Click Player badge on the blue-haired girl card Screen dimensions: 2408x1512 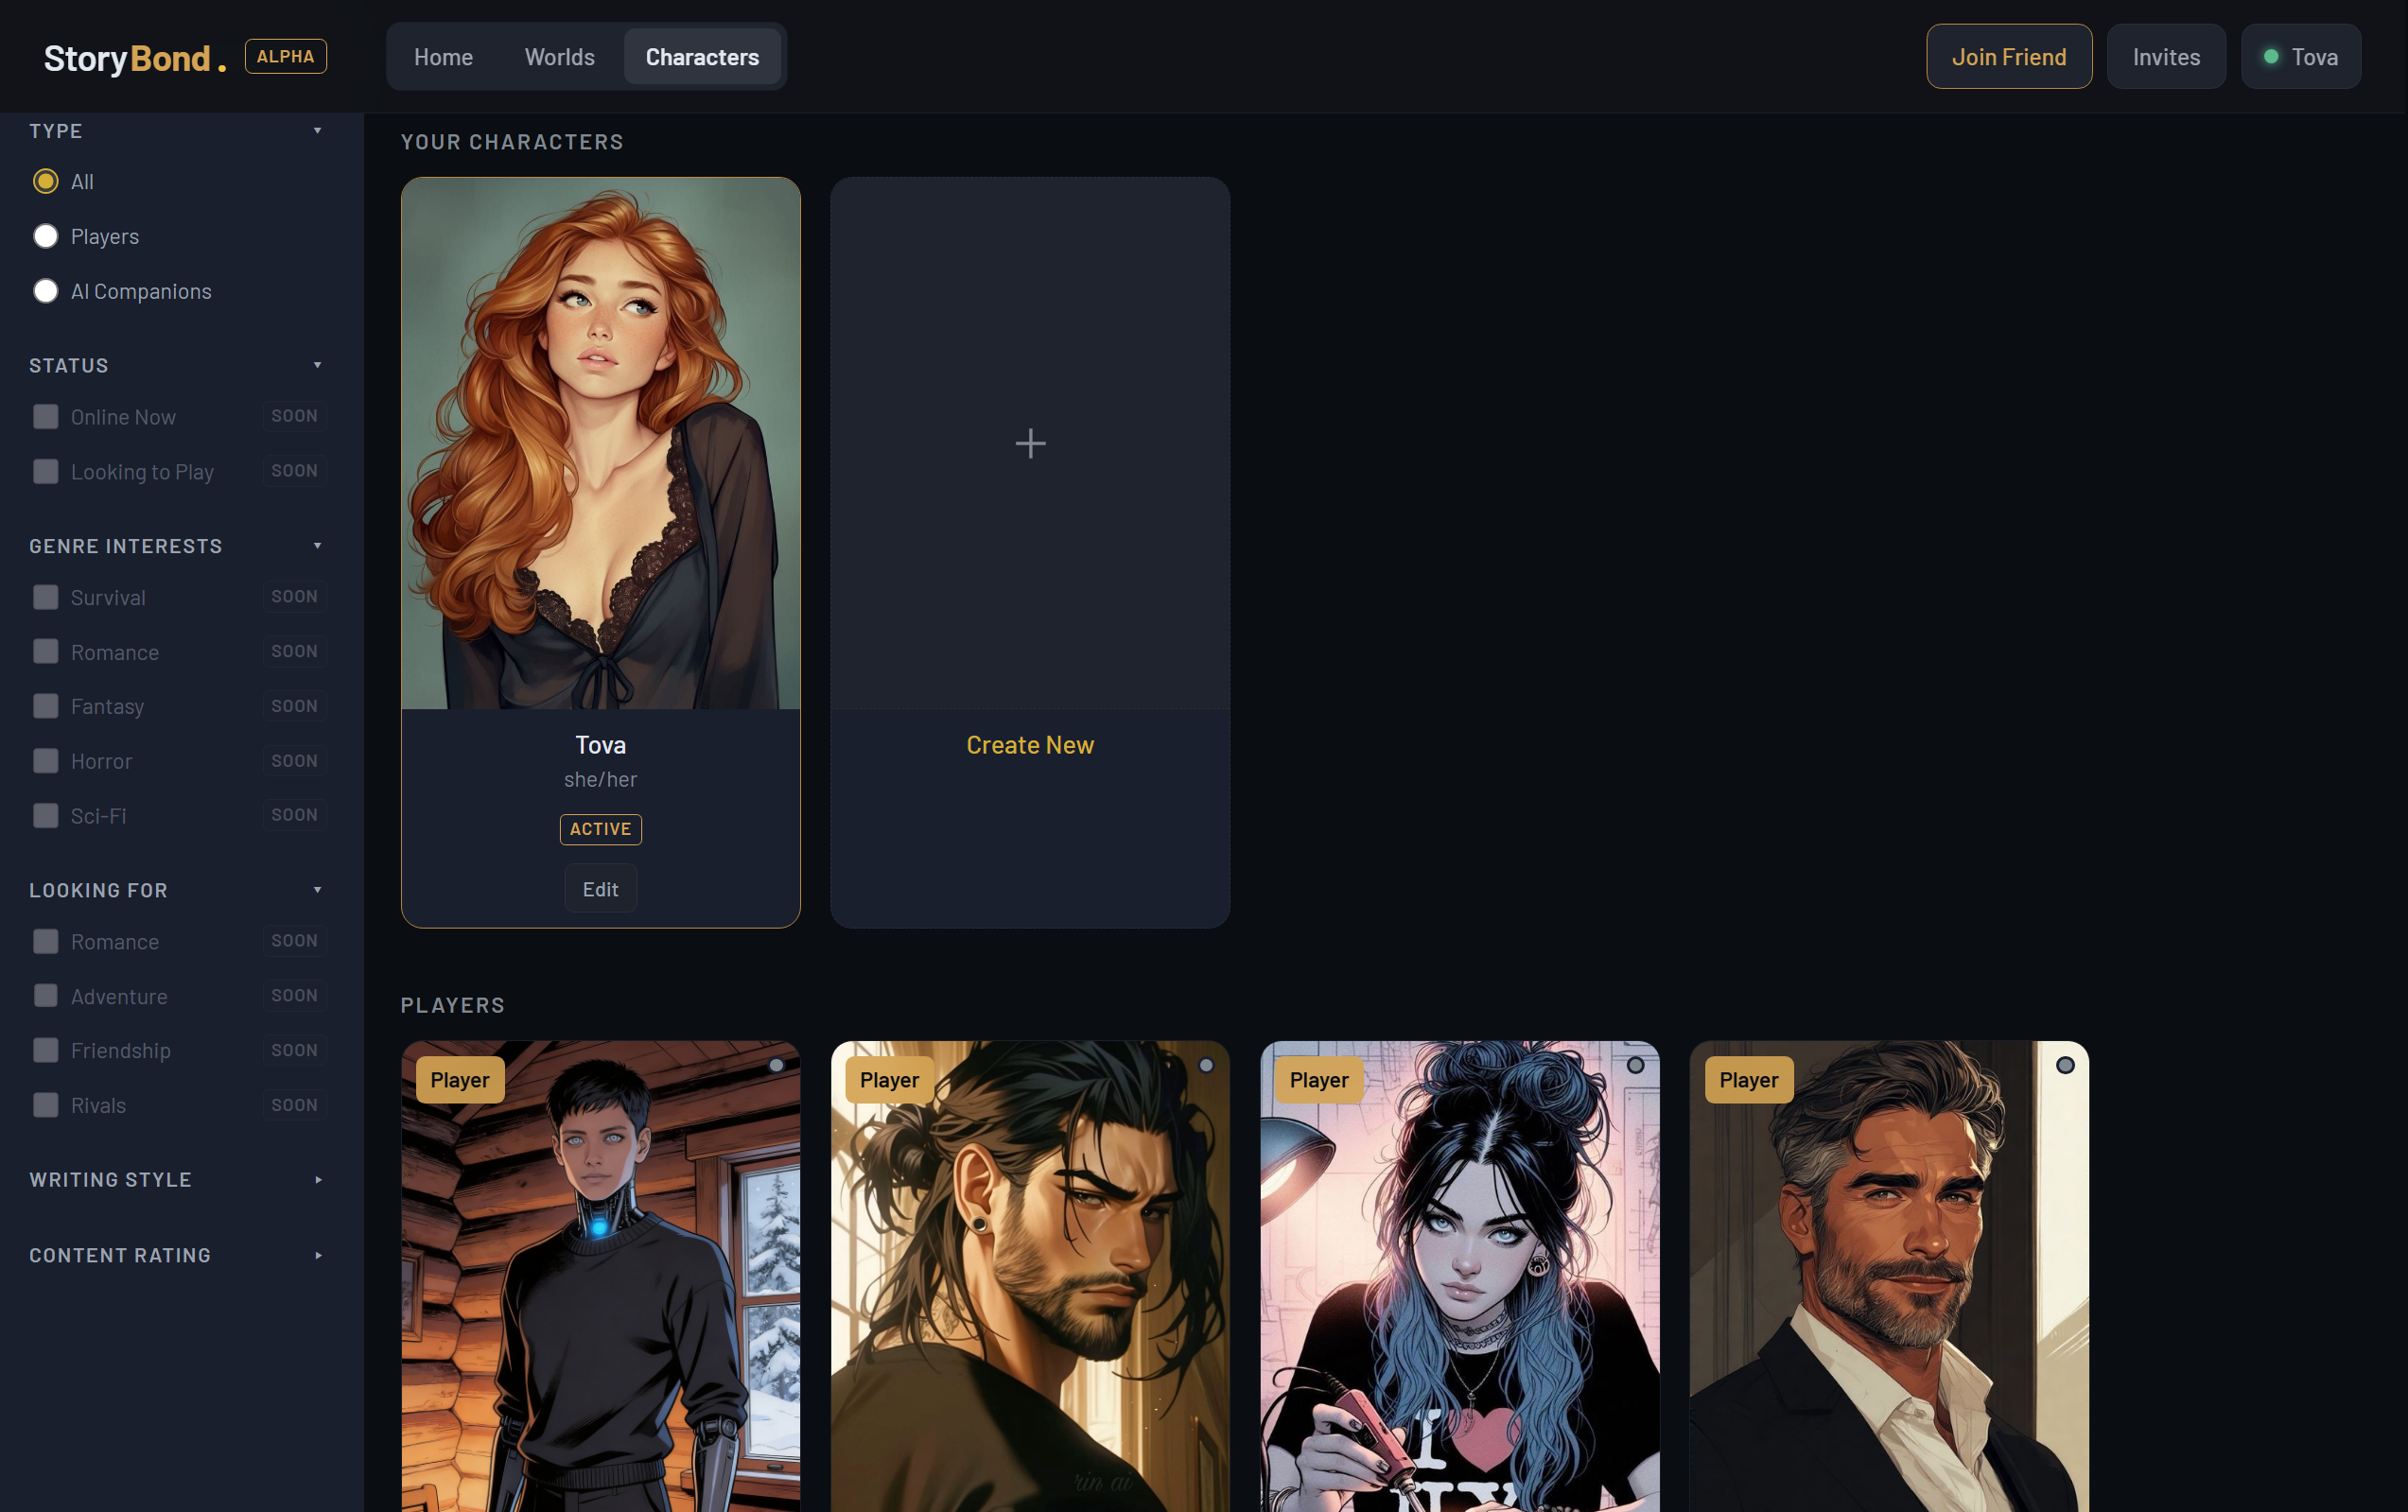tap(1319, 1079)
